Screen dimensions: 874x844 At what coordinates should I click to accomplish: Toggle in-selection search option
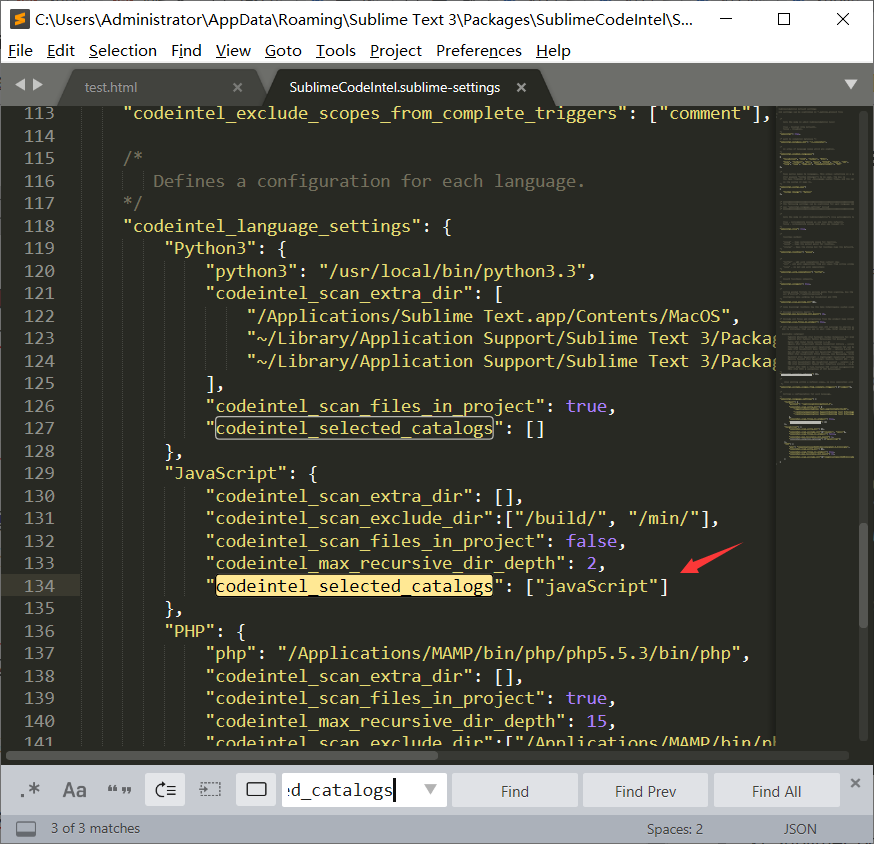[x=210, y=790]
